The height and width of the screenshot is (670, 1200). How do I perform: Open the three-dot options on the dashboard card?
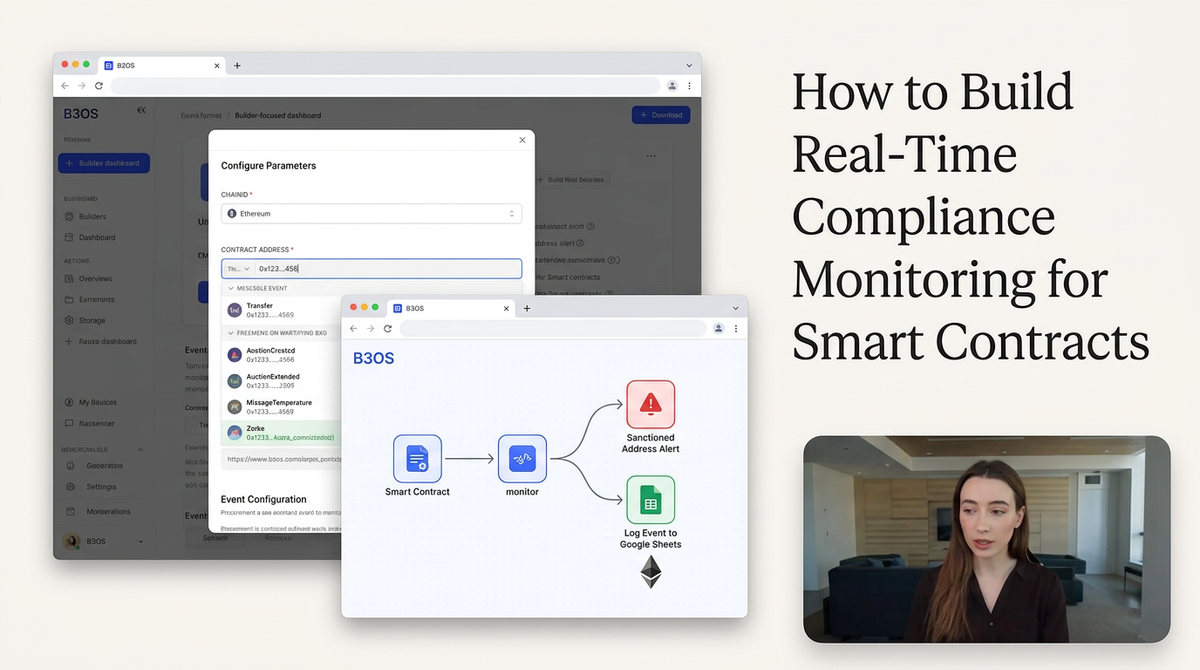click(x=651, y=156)
